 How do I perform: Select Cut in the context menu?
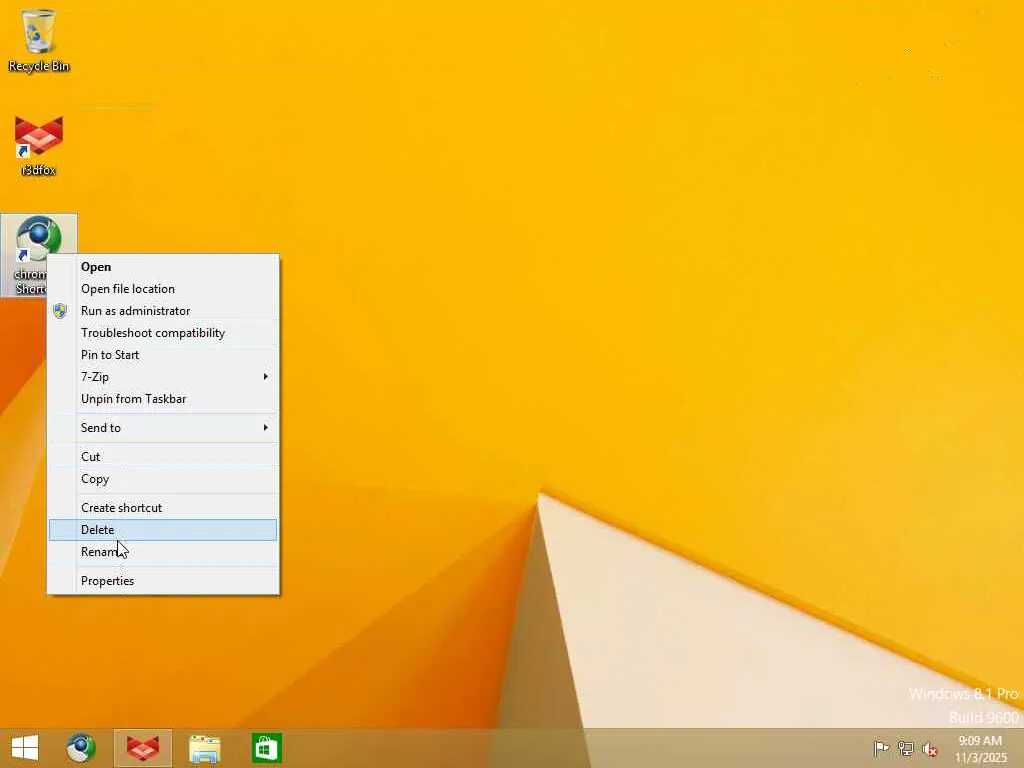point(163,456)
